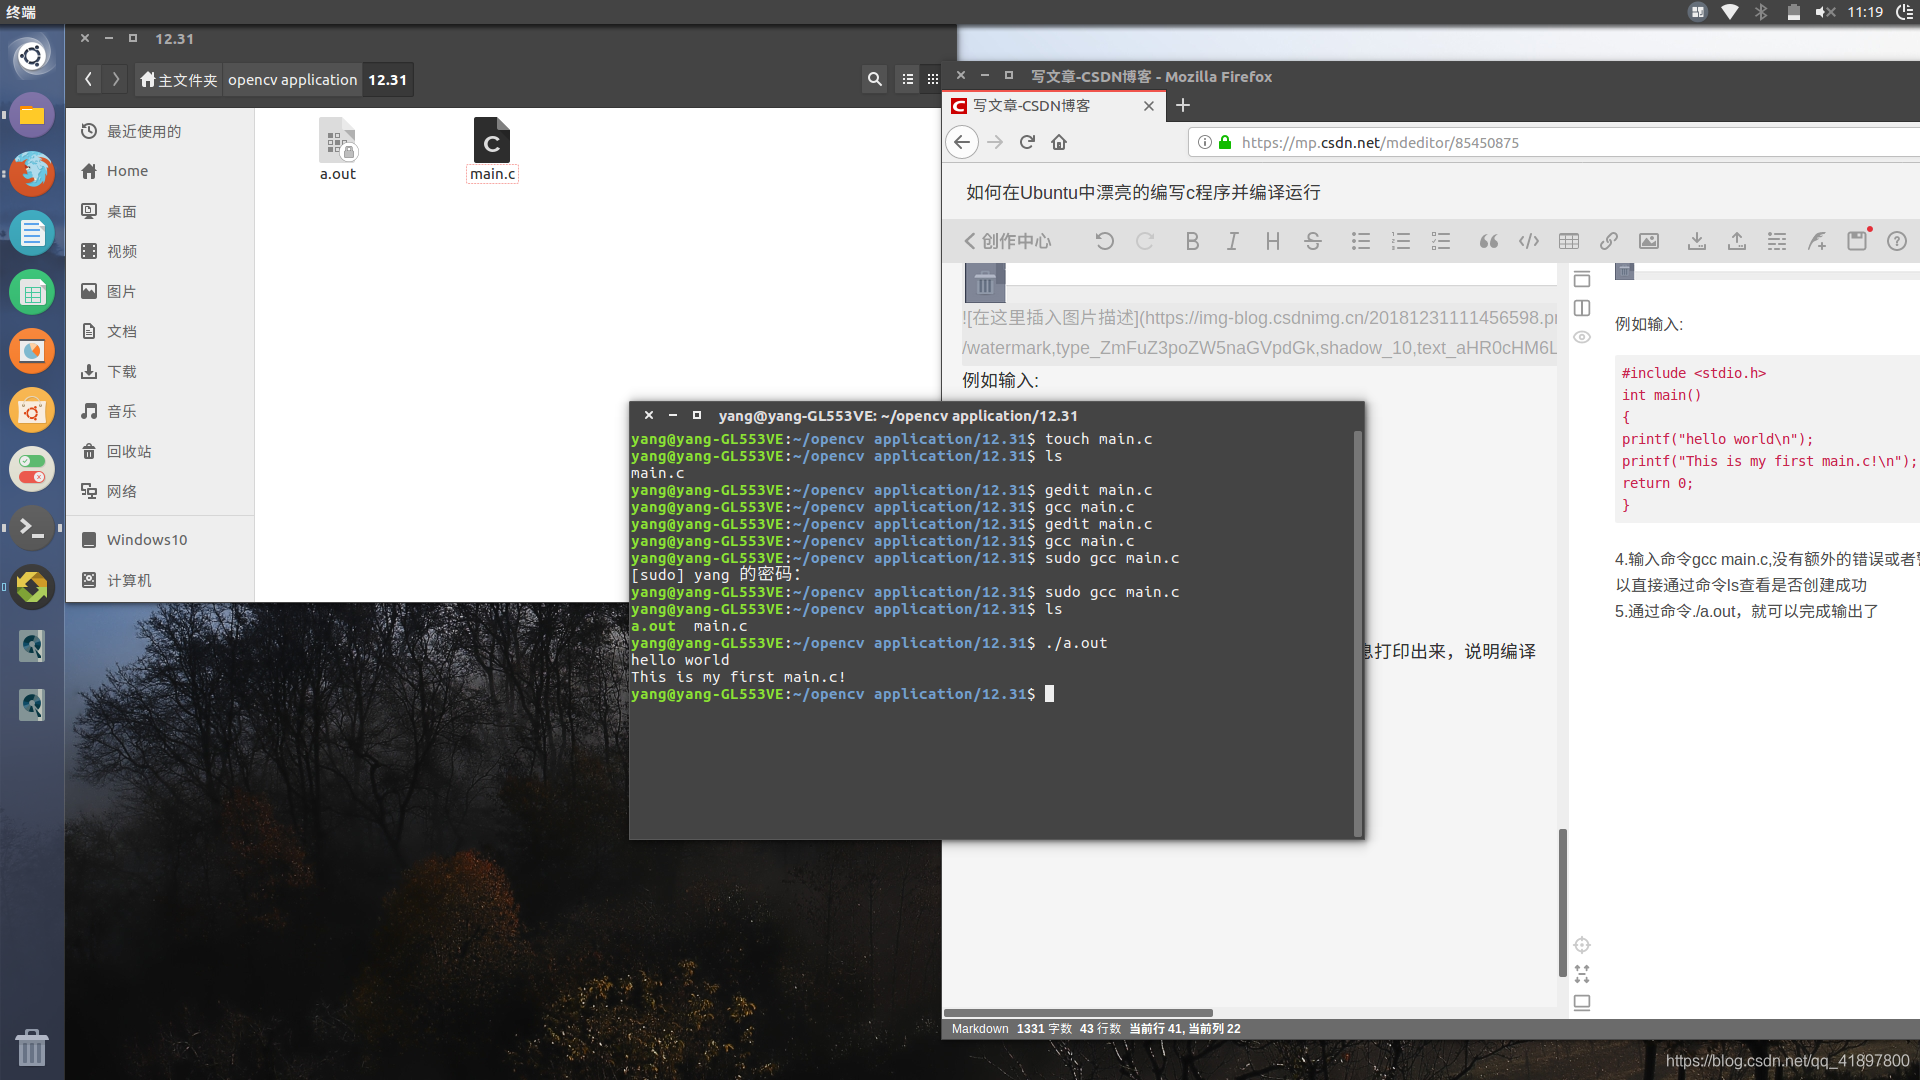The height and width of the screenshot is (1080, 1920).
Task: Insert an ordered list
Action: point(1401,241)
